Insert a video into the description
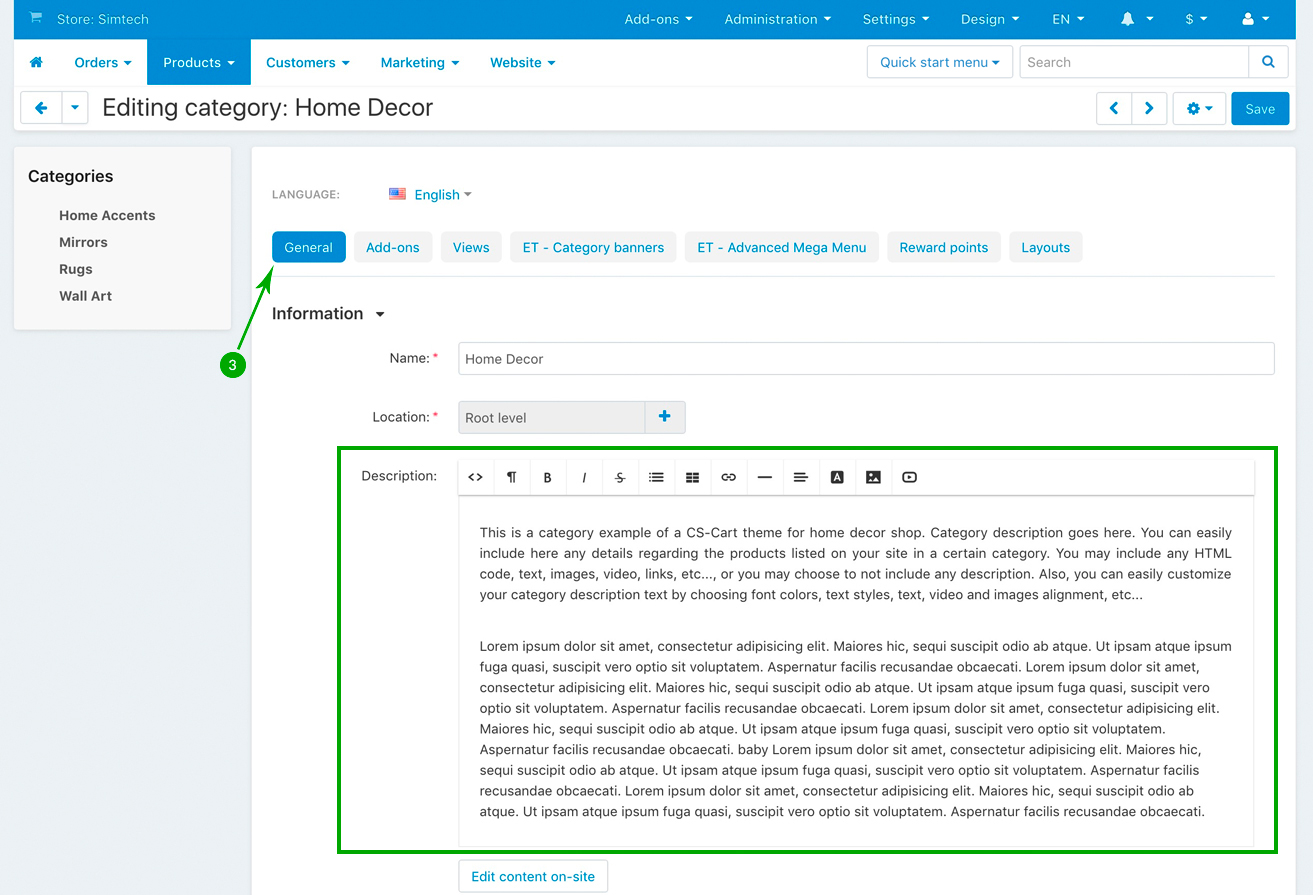The height and width of the screenshot is (895, 1313). (909, 477)
